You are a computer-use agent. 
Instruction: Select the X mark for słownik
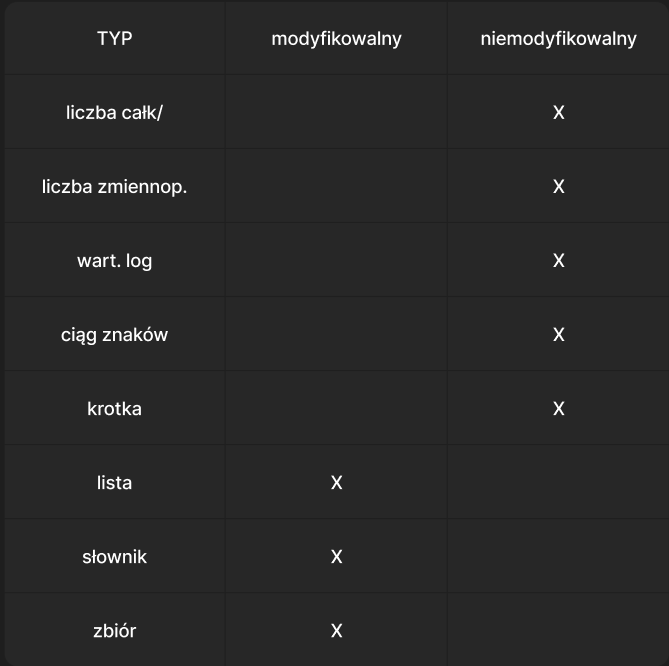[x=336, y=557]
